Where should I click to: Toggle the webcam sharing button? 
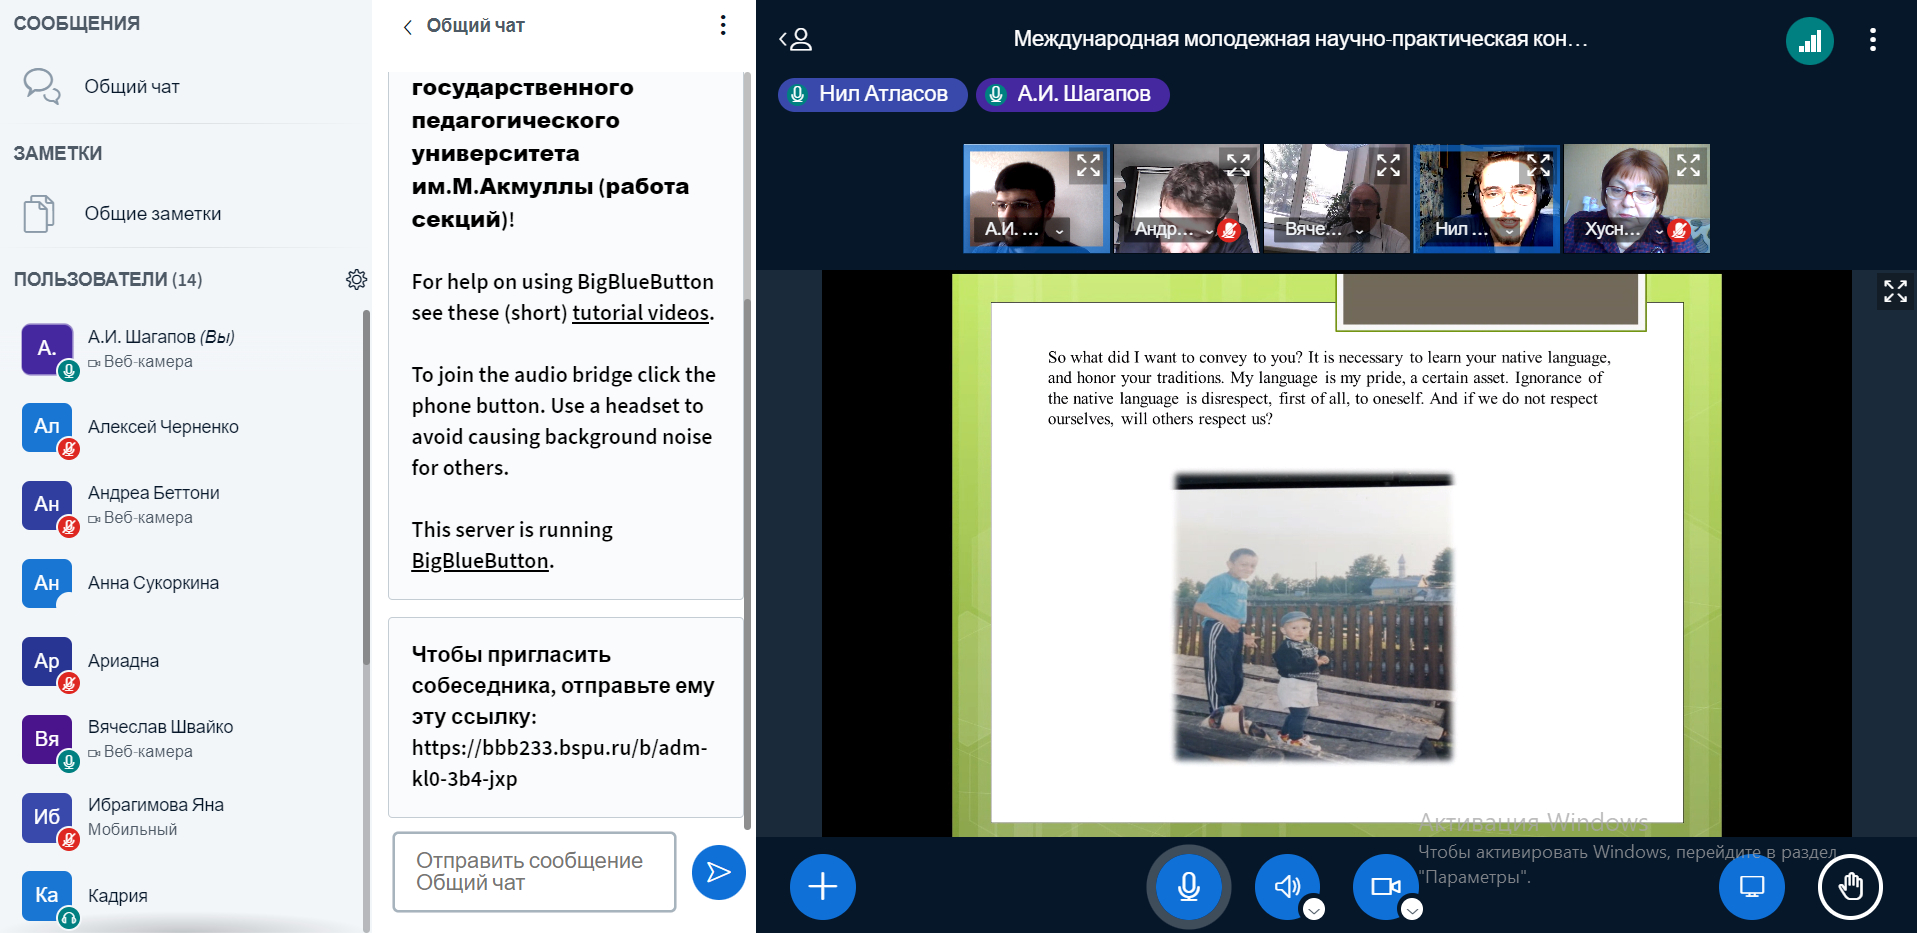(1384, 886)
